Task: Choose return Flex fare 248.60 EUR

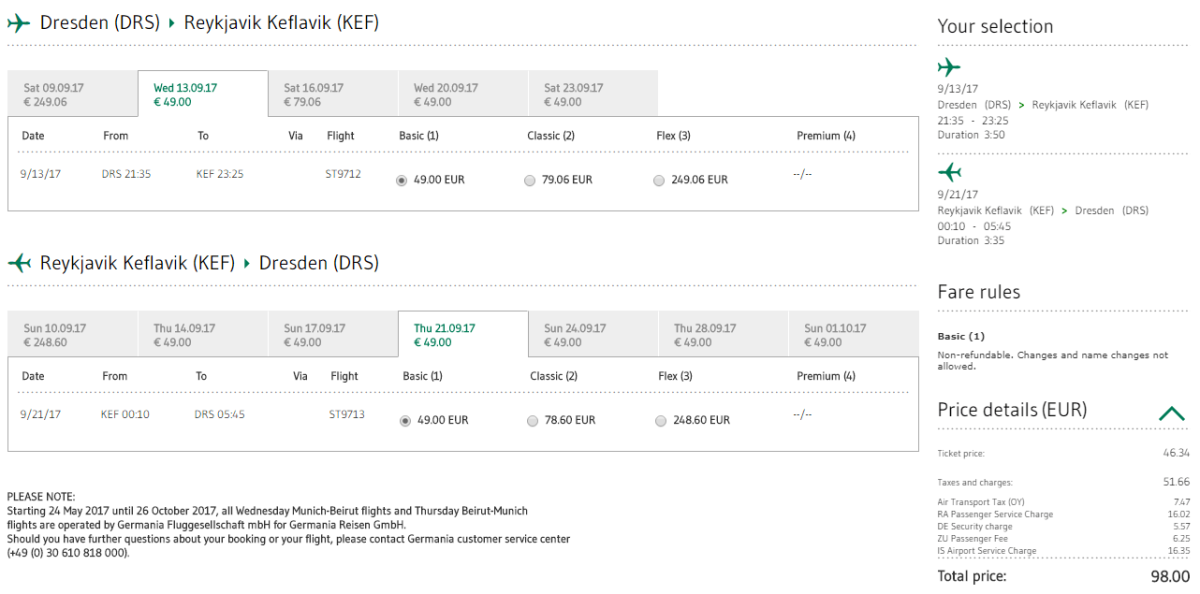Action: [660, 421]
